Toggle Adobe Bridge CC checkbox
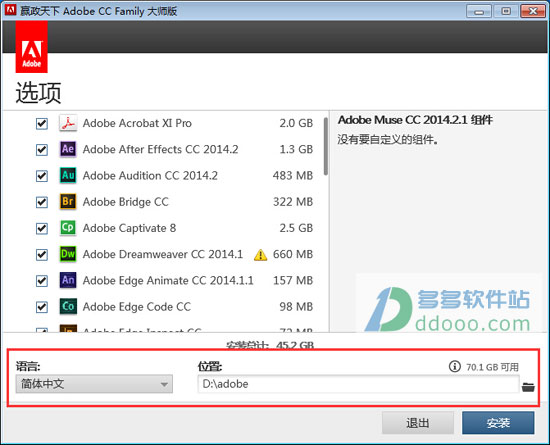The image size is (550, 445). 42,202
